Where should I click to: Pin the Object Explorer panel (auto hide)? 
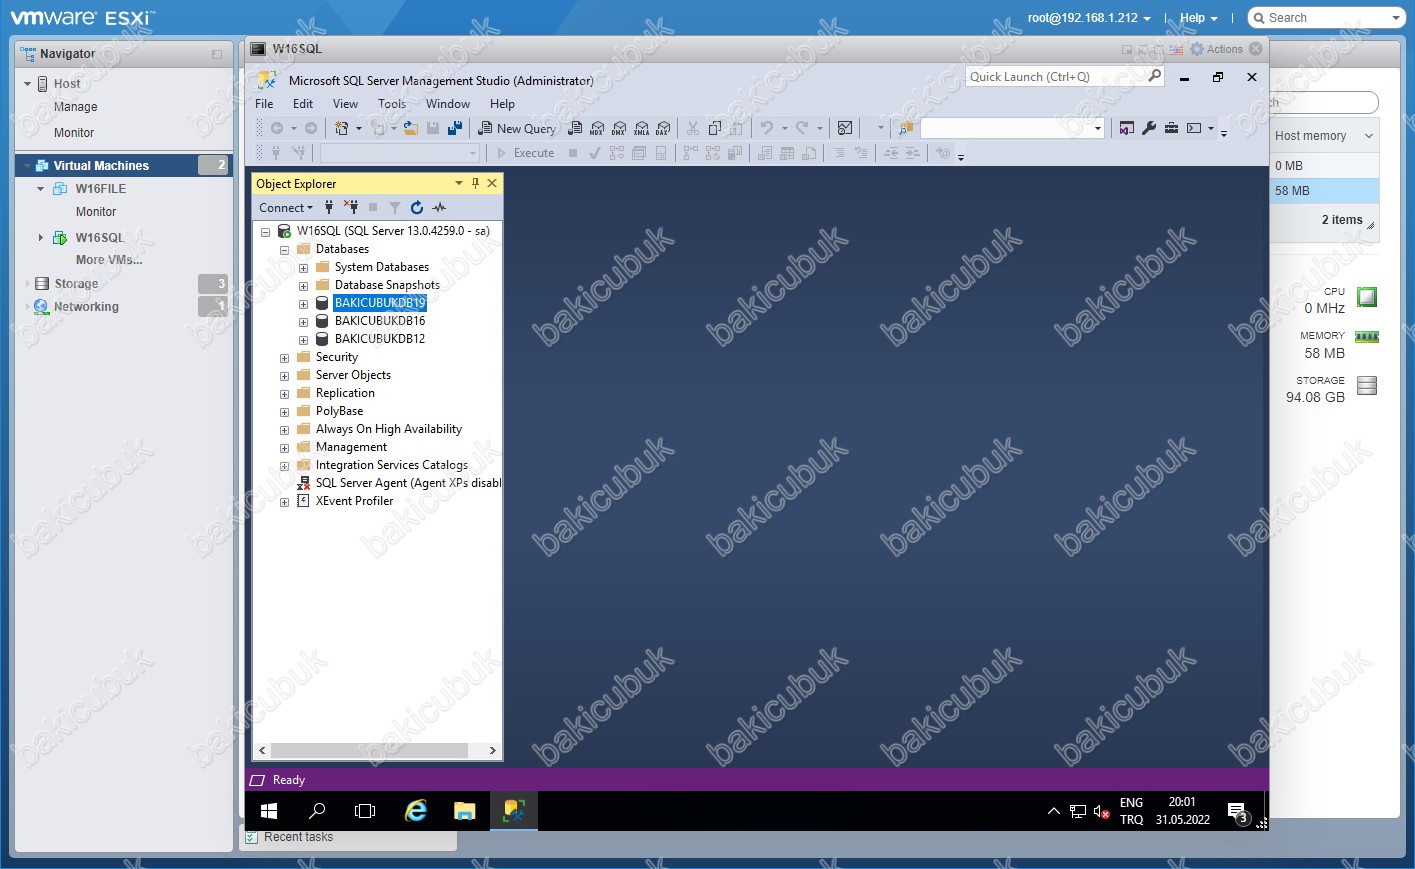pos(475,183)
